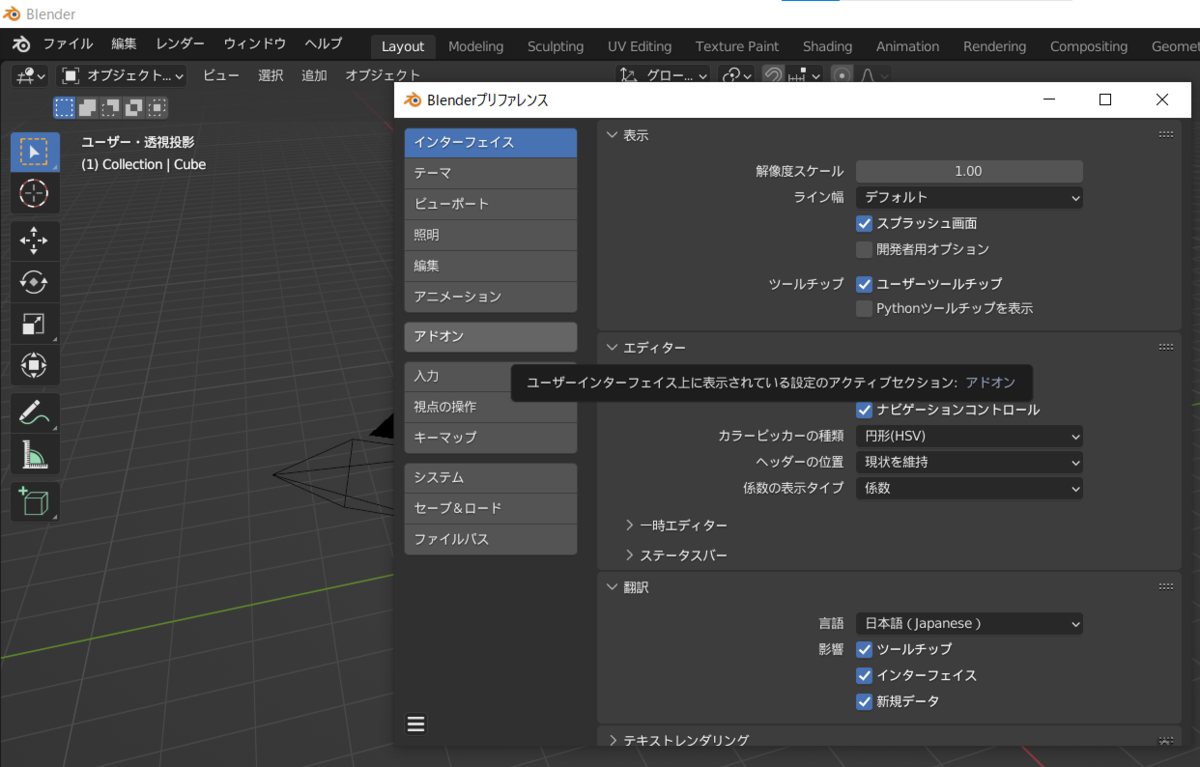Uncheck the スプラッシュ画面 checkbox
The width and height of the screenshot is (1200, 767).
click(865, 223)
